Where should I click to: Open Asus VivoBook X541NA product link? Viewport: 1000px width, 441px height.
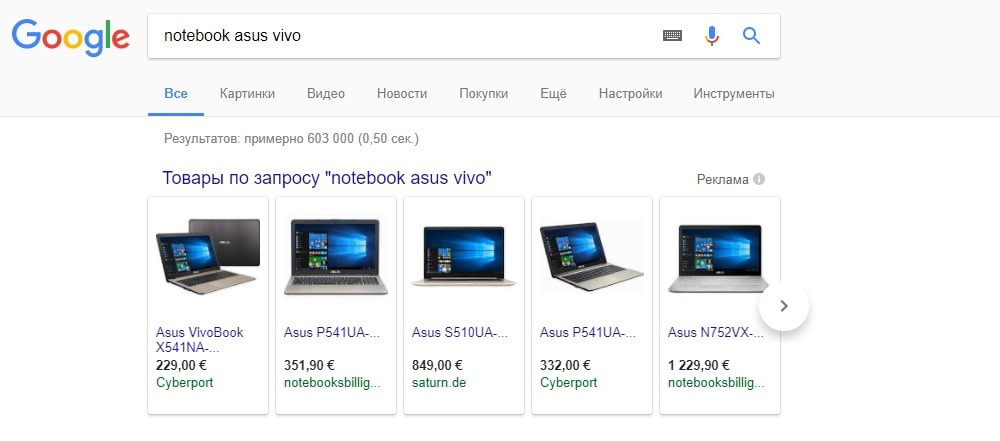coord(200,340)
